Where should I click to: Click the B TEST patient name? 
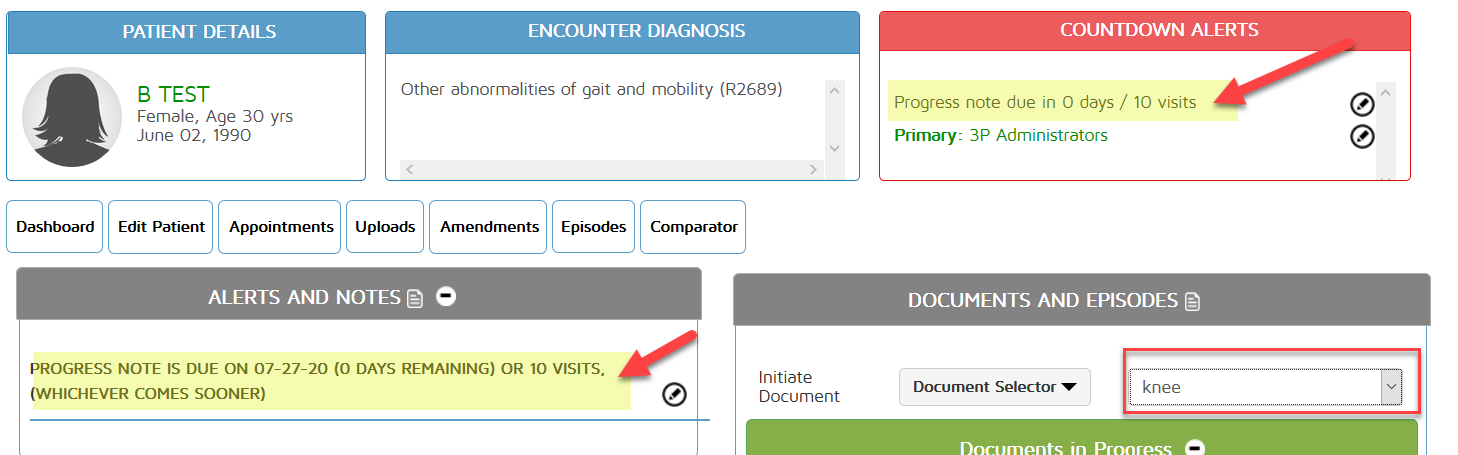pos(173,95)
